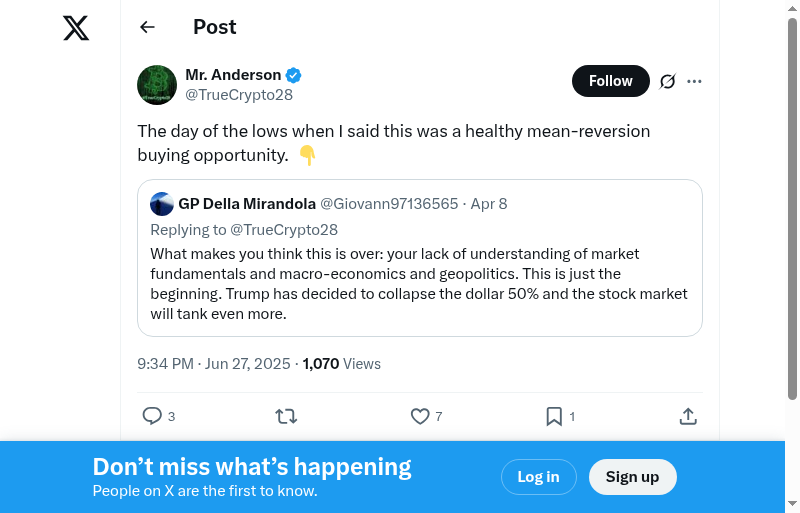
Task: Click the scrollbar down arrow
Action: pos(792,505)
